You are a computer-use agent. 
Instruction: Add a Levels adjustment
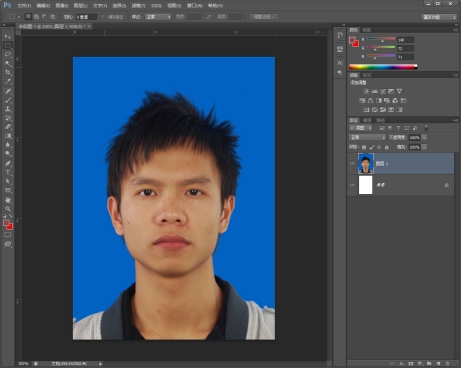(375, 91)
